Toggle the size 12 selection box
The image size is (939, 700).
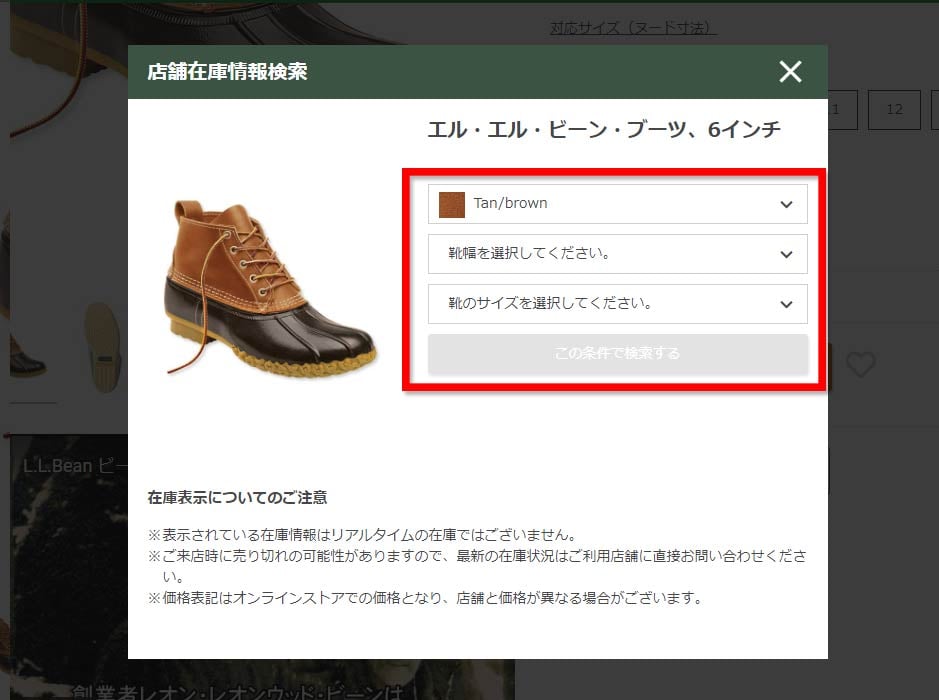pos(894,110)
